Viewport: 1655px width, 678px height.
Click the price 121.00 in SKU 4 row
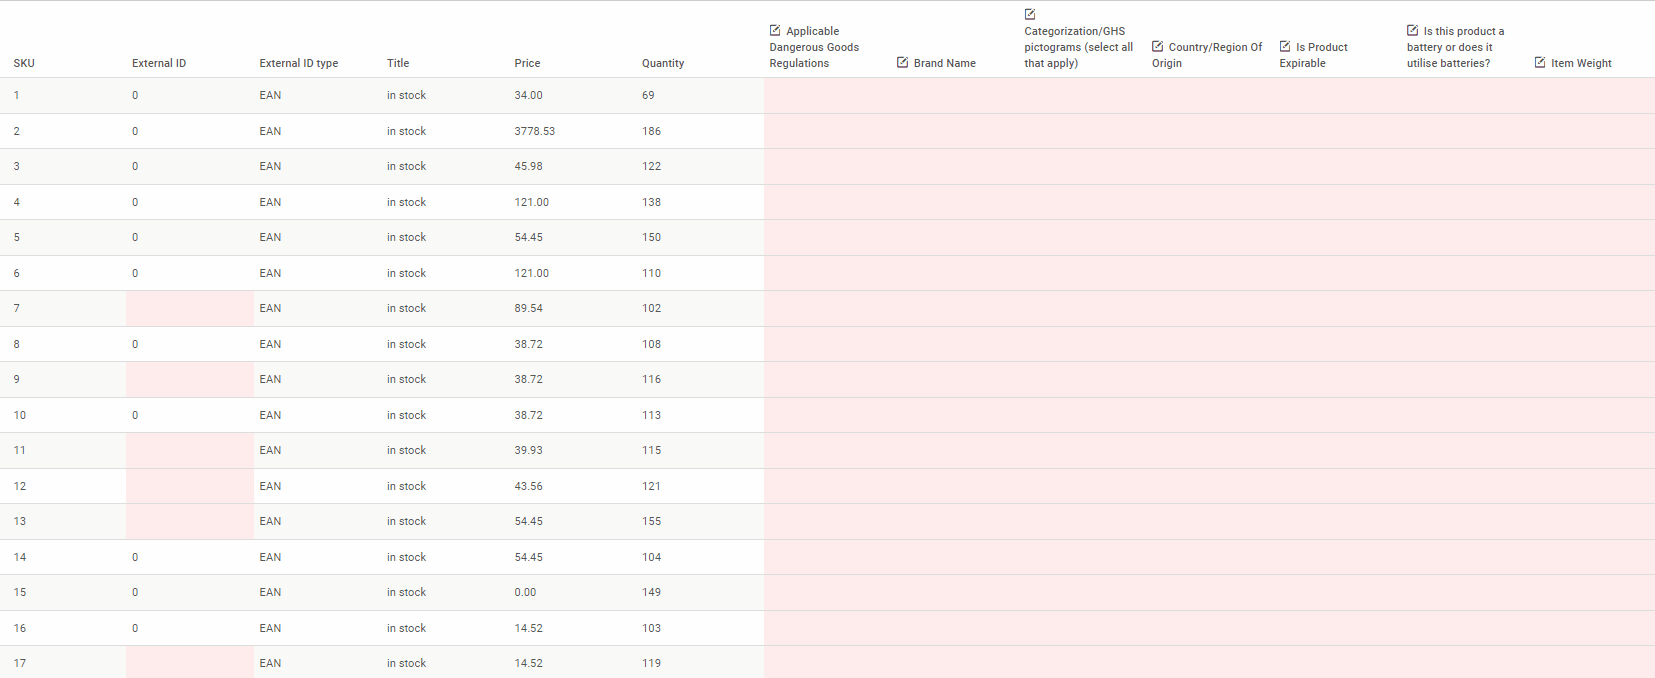coord(532,202)
